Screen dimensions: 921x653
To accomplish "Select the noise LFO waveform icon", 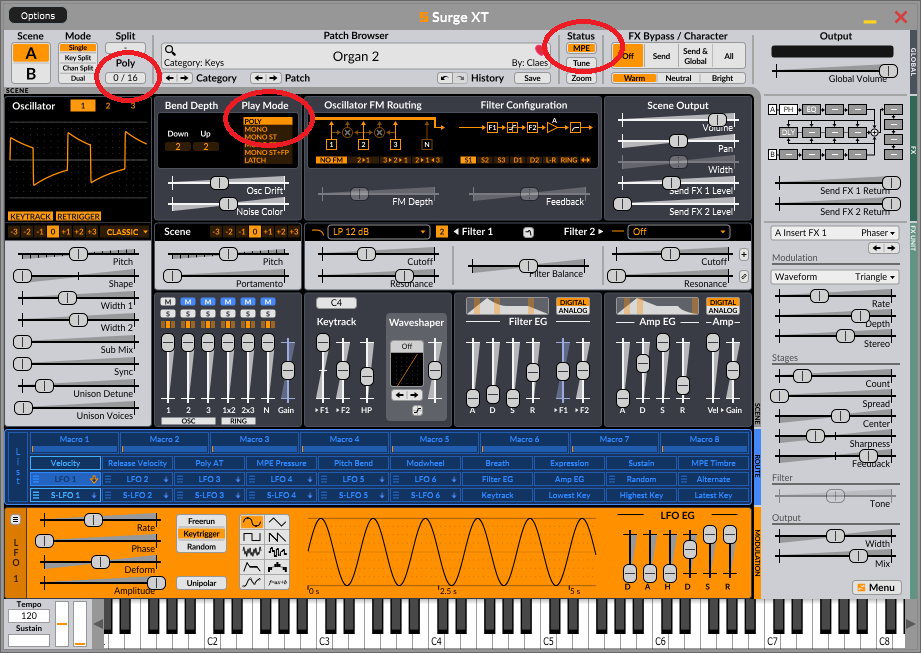I will (252, 552).
